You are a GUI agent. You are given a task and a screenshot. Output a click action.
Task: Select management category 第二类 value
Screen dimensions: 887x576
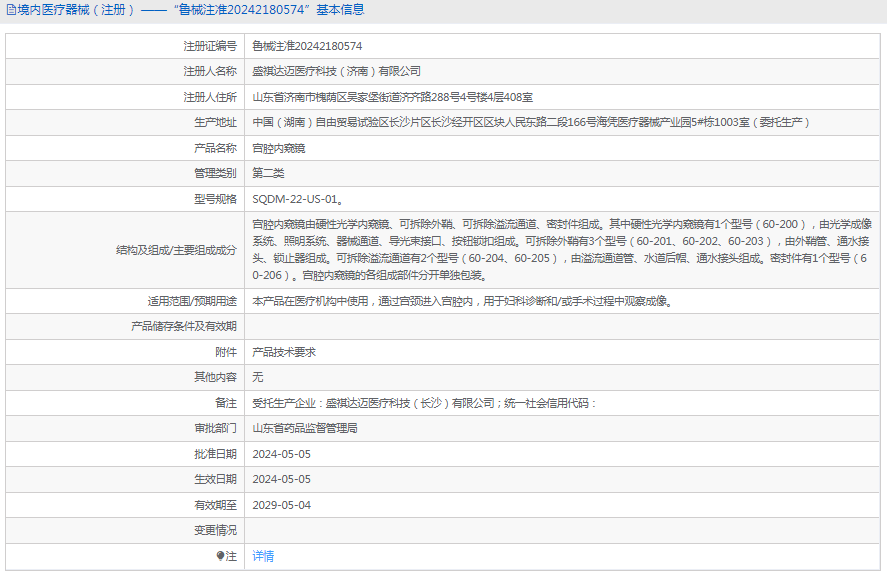(268, 173)
